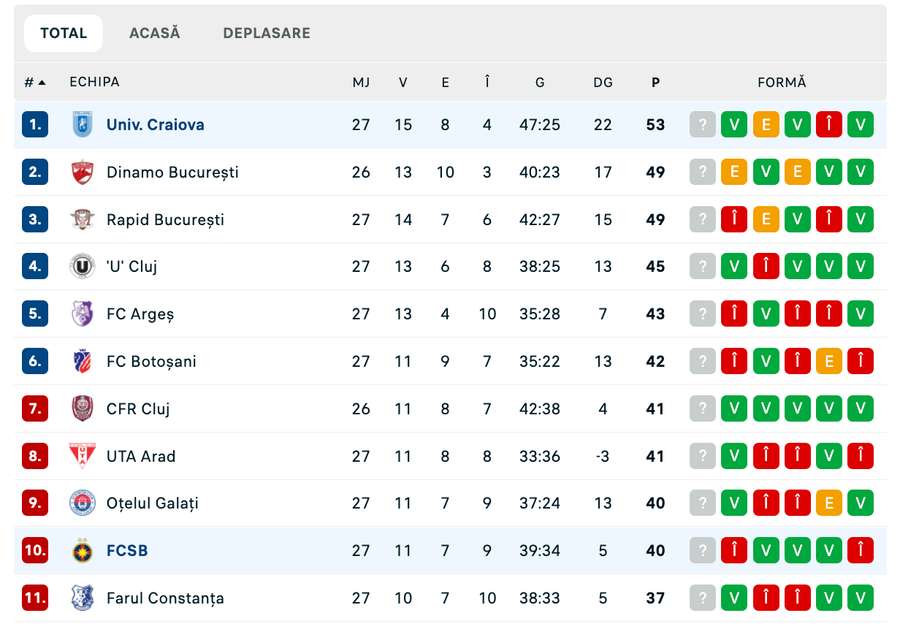The image size is (900, 627).
Task: Click the Dinamo București club crest
Action: tap(82, 172)
